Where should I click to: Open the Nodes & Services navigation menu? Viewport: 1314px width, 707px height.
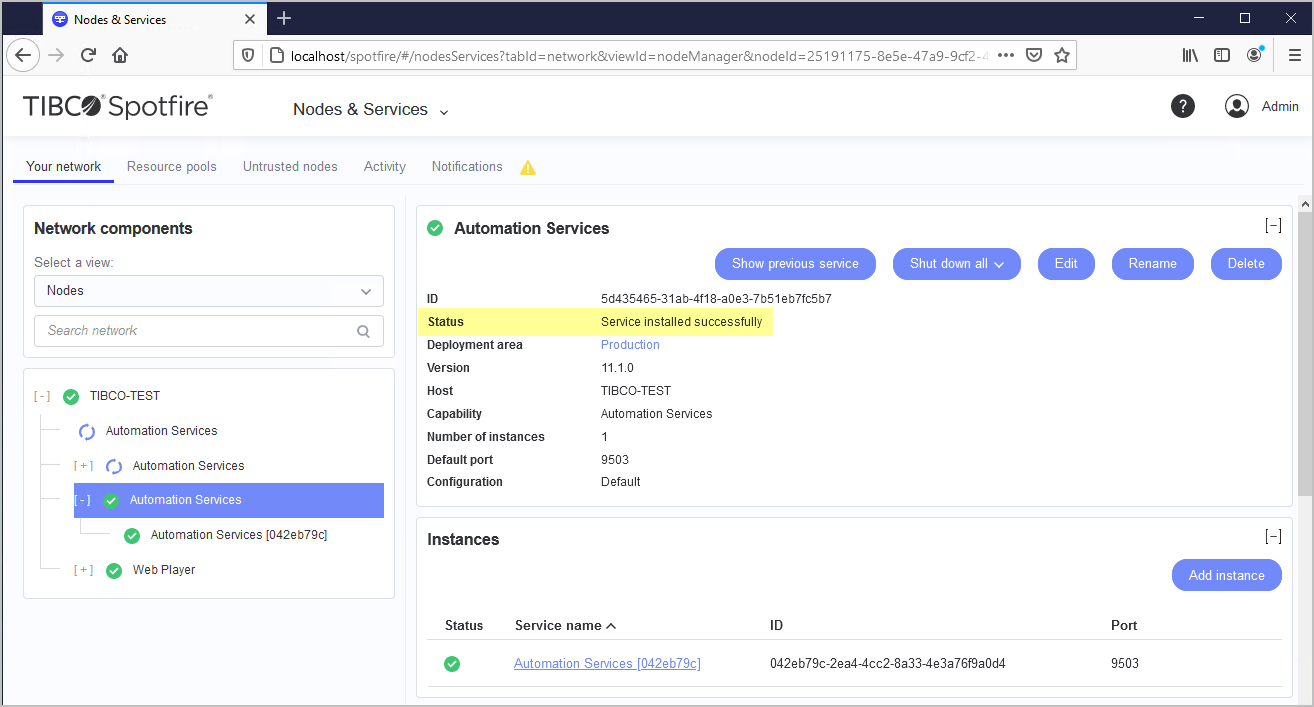coord(370,110)
